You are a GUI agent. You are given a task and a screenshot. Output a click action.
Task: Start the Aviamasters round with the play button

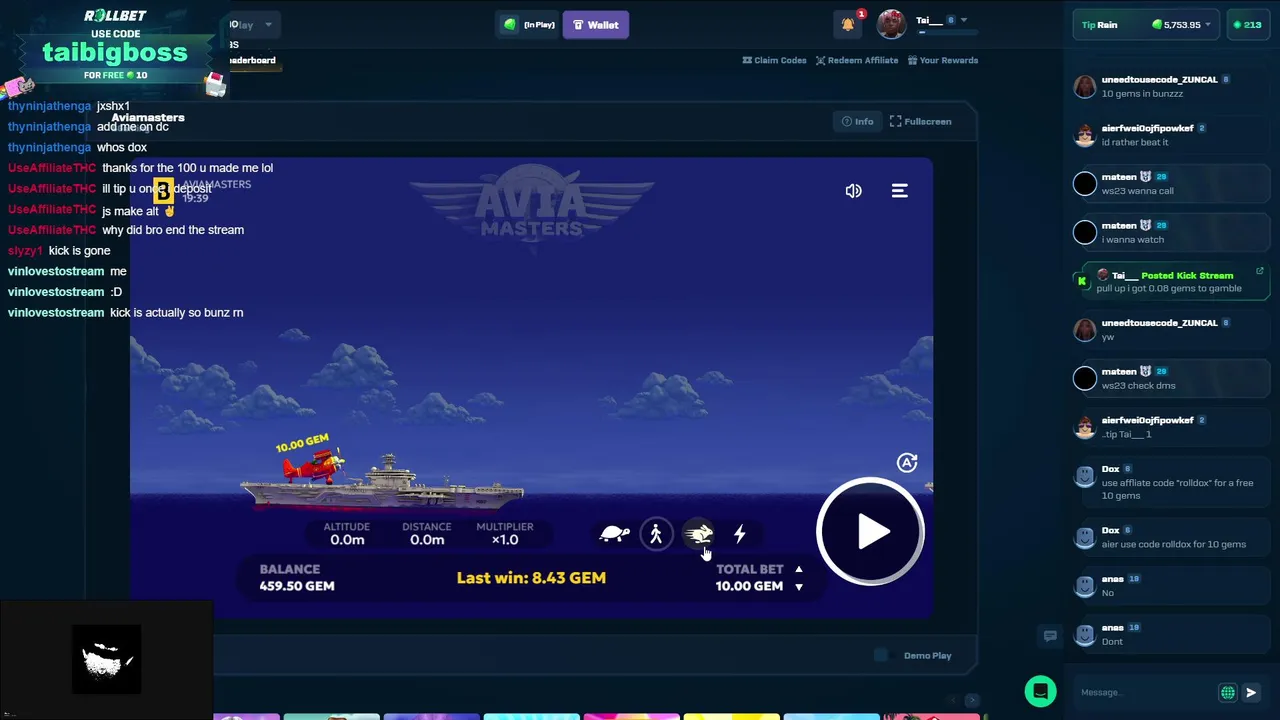[870, 532]
